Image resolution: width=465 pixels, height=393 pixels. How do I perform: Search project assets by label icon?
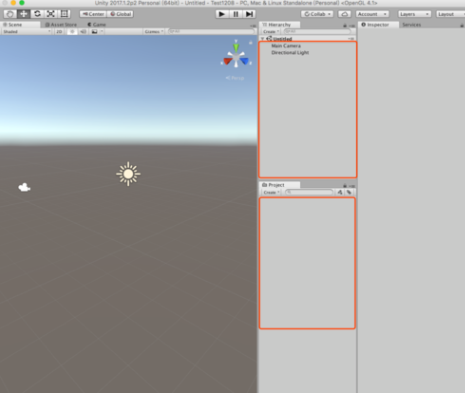pyautogui.click(x=349, y=192)
